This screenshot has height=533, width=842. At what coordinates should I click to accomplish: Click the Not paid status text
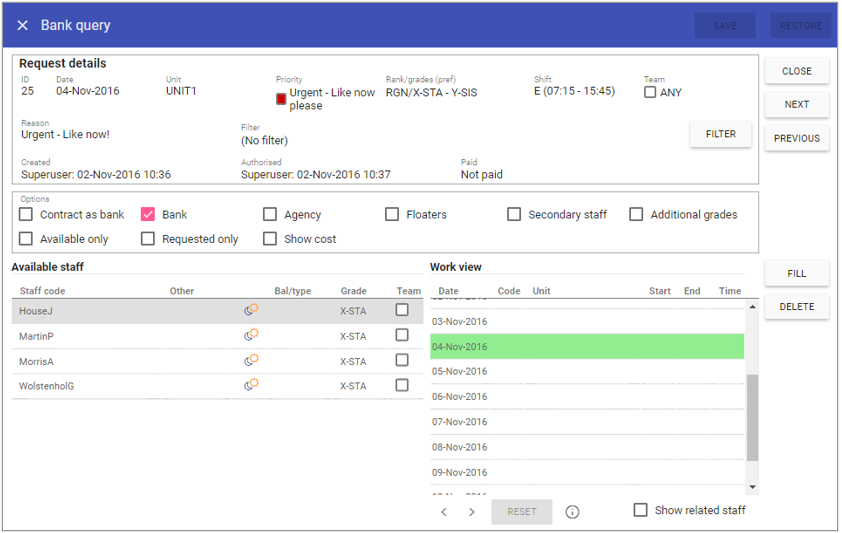point(482,174)
